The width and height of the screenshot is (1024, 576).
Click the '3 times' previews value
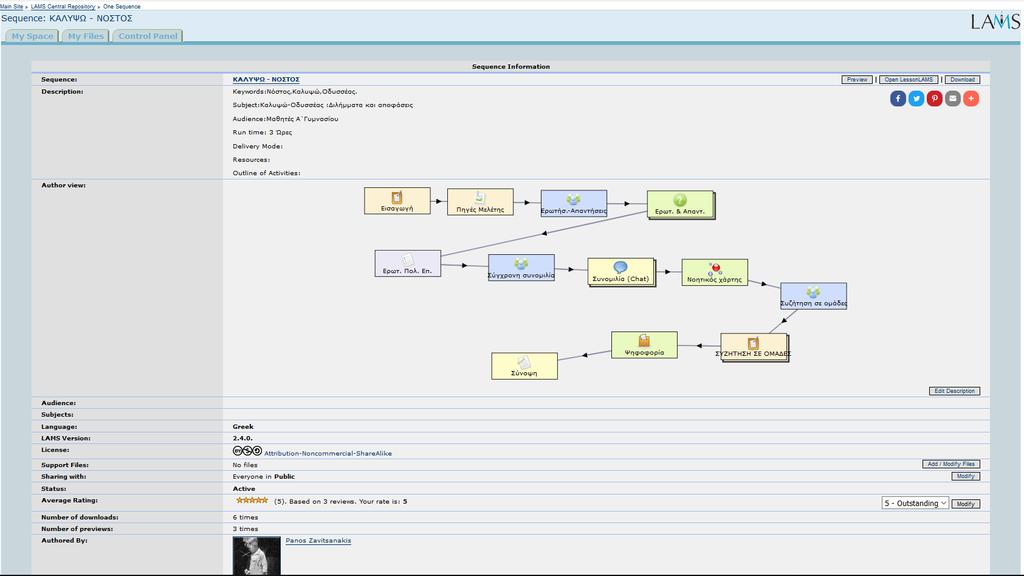click(x=245, y=529)
